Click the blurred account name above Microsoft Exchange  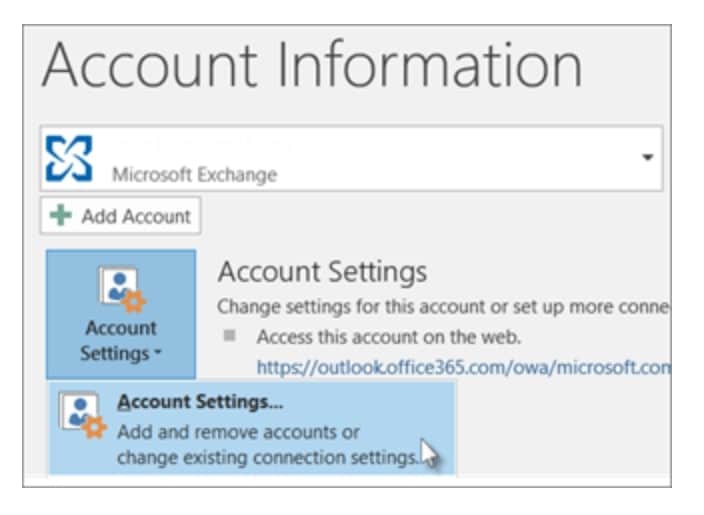click(200, 145)
